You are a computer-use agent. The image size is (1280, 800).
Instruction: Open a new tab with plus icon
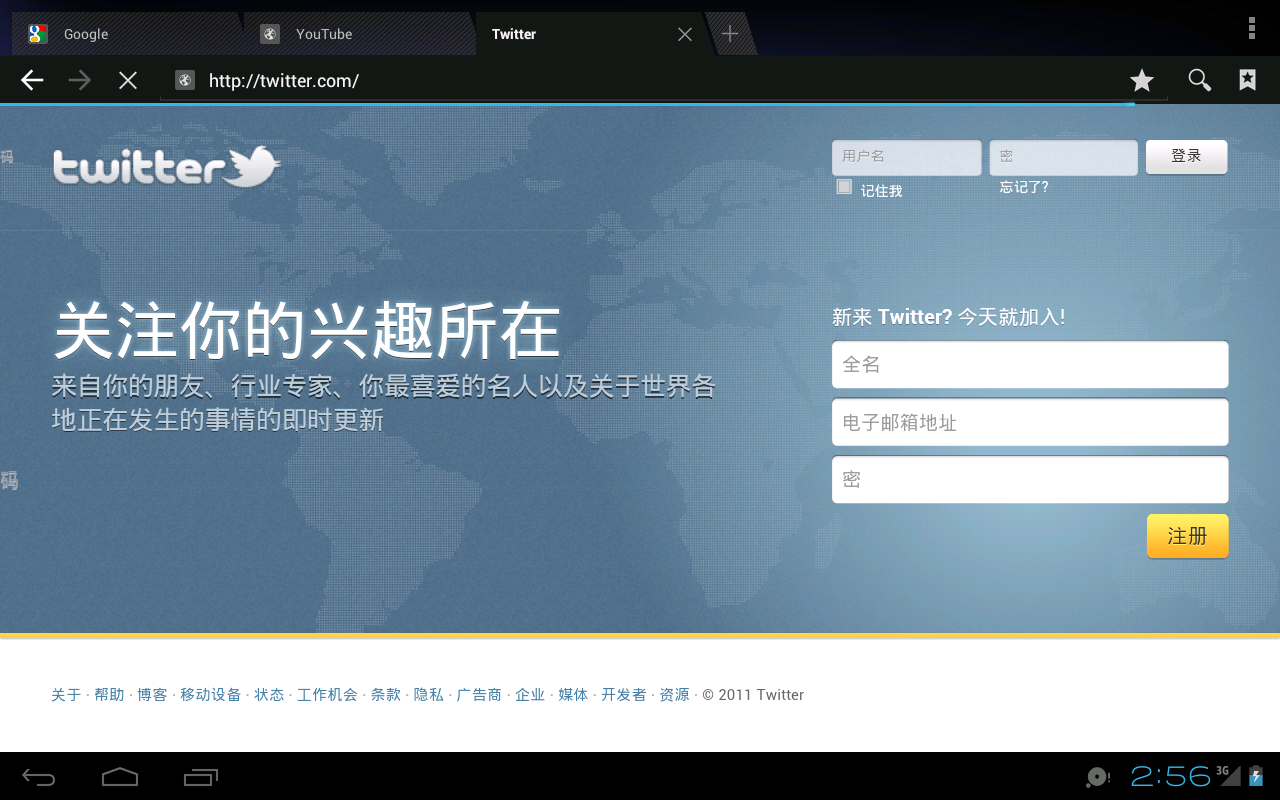pos(730,34)
